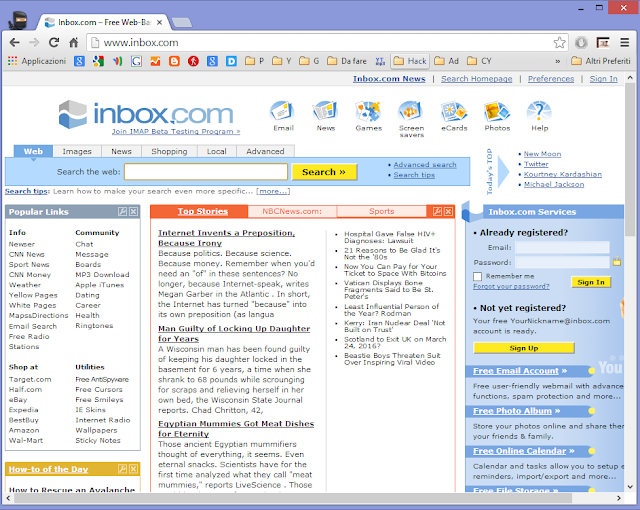
Task: Click the yellow Sign In button
Action: pyautogui.click(x=591, y=282)
